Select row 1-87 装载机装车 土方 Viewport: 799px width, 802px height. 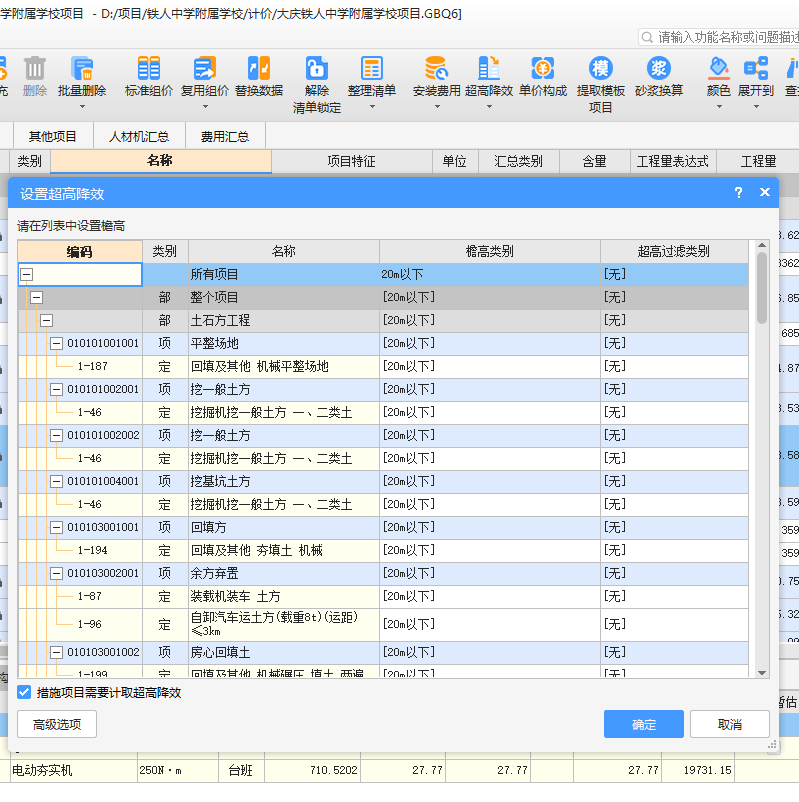383,596
